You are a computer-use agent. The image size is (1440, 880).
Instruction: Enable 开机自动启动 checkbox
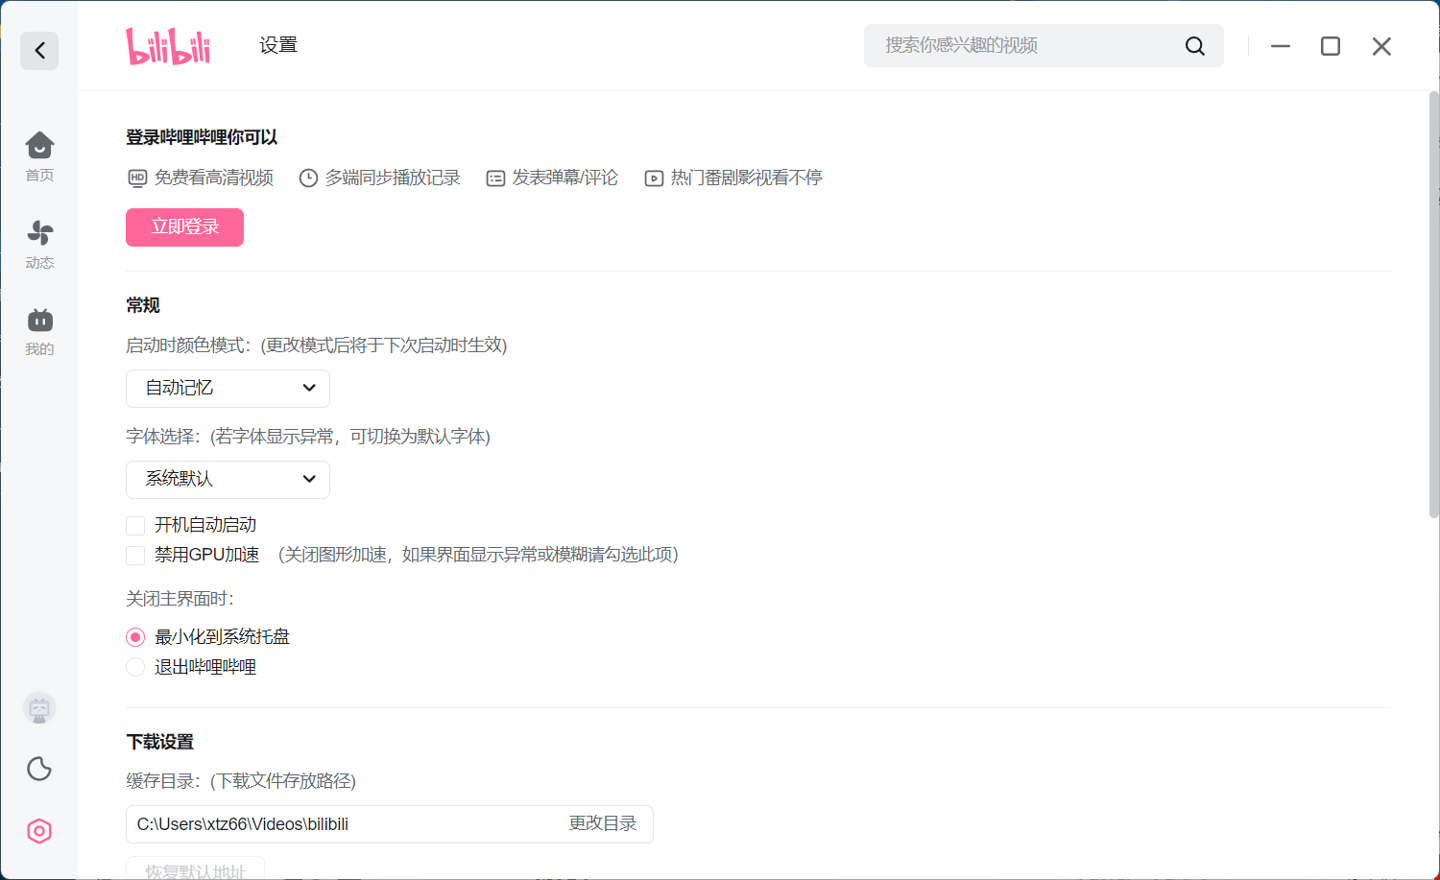136,526
